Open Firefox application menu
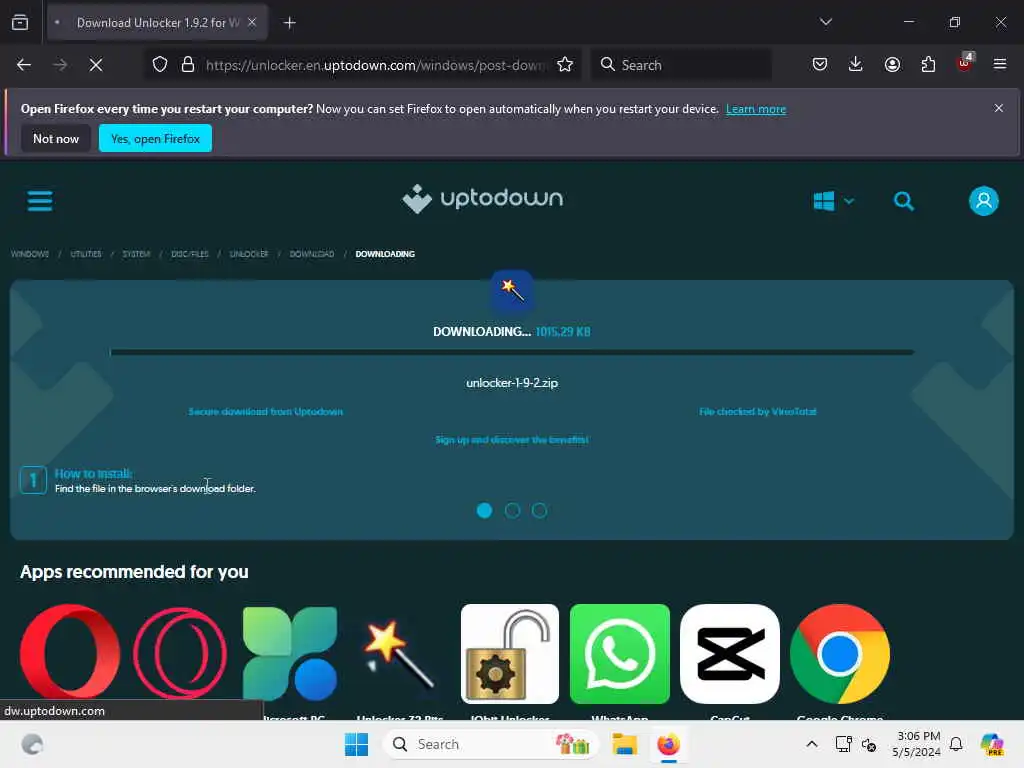 point(999,64)
